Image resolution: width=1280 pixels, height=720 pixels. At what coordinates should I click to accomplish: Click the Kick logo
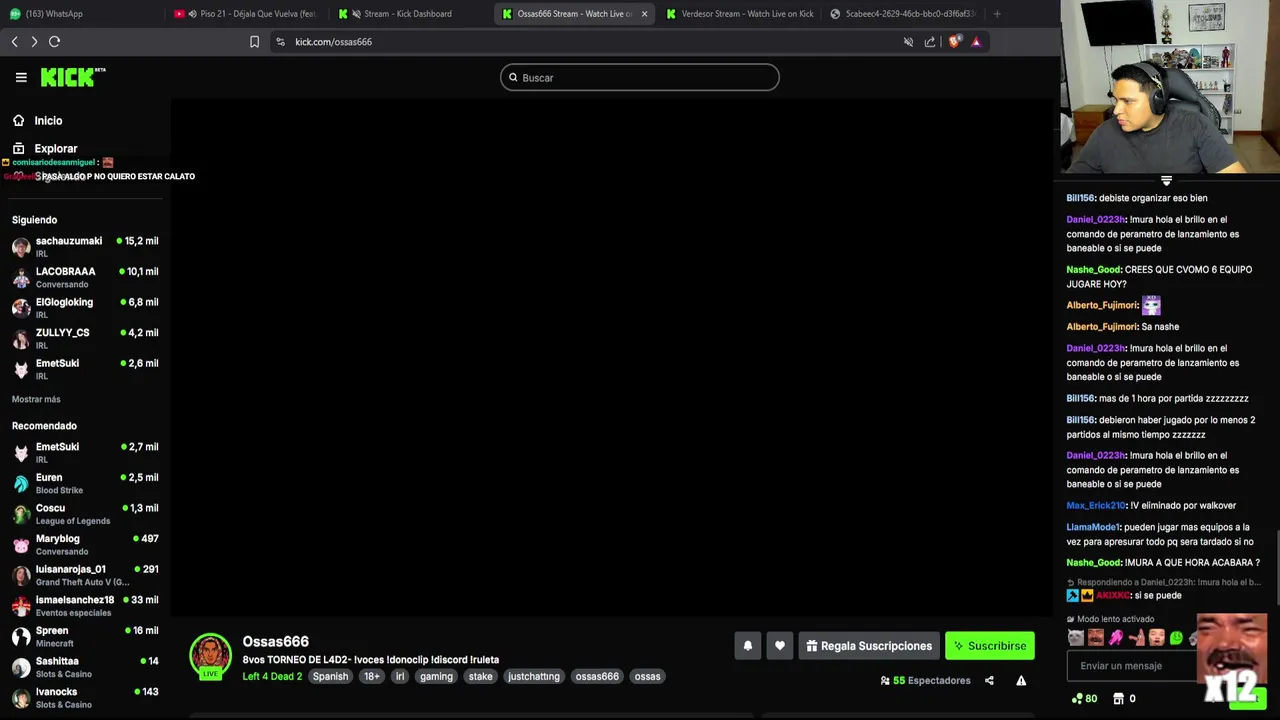pos(72,77)
